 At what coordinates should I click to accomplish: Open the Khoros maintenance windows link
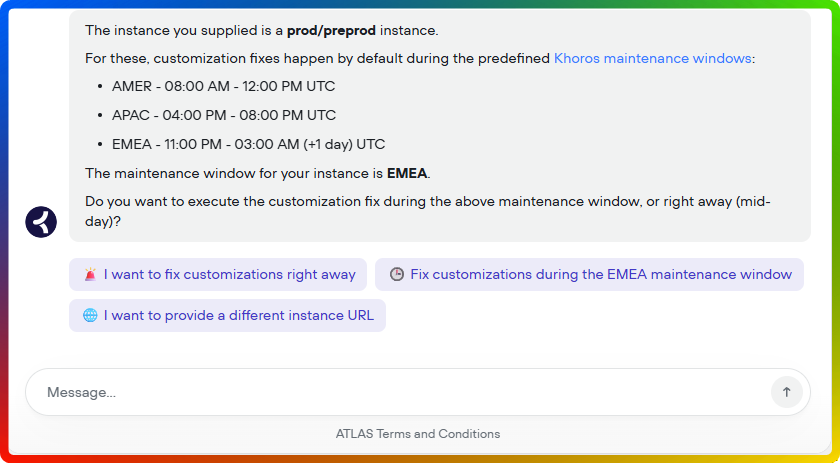[652, 58]
